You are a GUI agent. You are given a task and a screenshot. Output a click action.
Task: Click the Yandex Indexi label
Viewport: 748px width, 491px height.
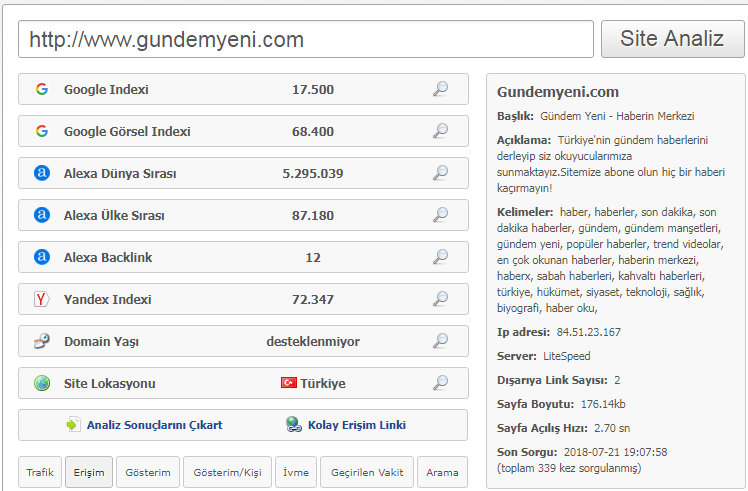108,299
